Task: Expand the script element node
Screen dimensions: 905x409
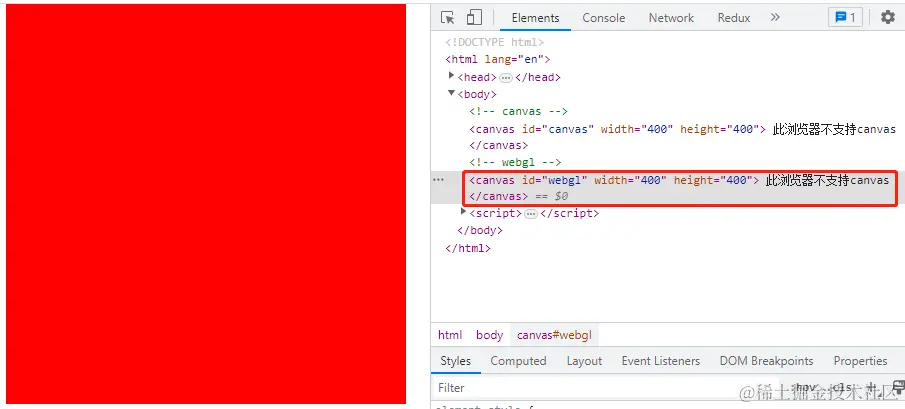Action: tap(463, 212)
